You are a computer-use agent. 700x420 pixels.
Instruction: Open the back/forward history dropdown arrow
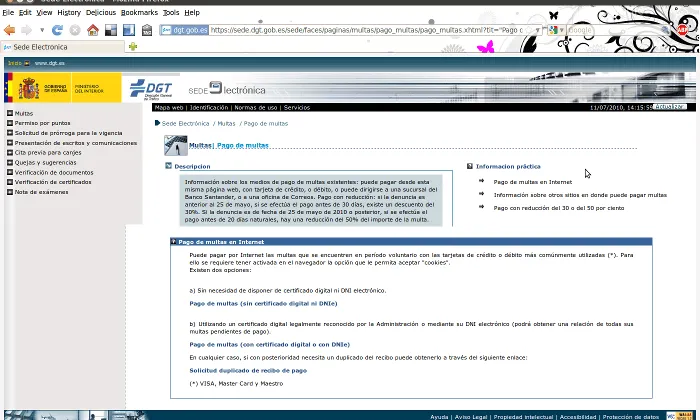(x=41, y=30)
